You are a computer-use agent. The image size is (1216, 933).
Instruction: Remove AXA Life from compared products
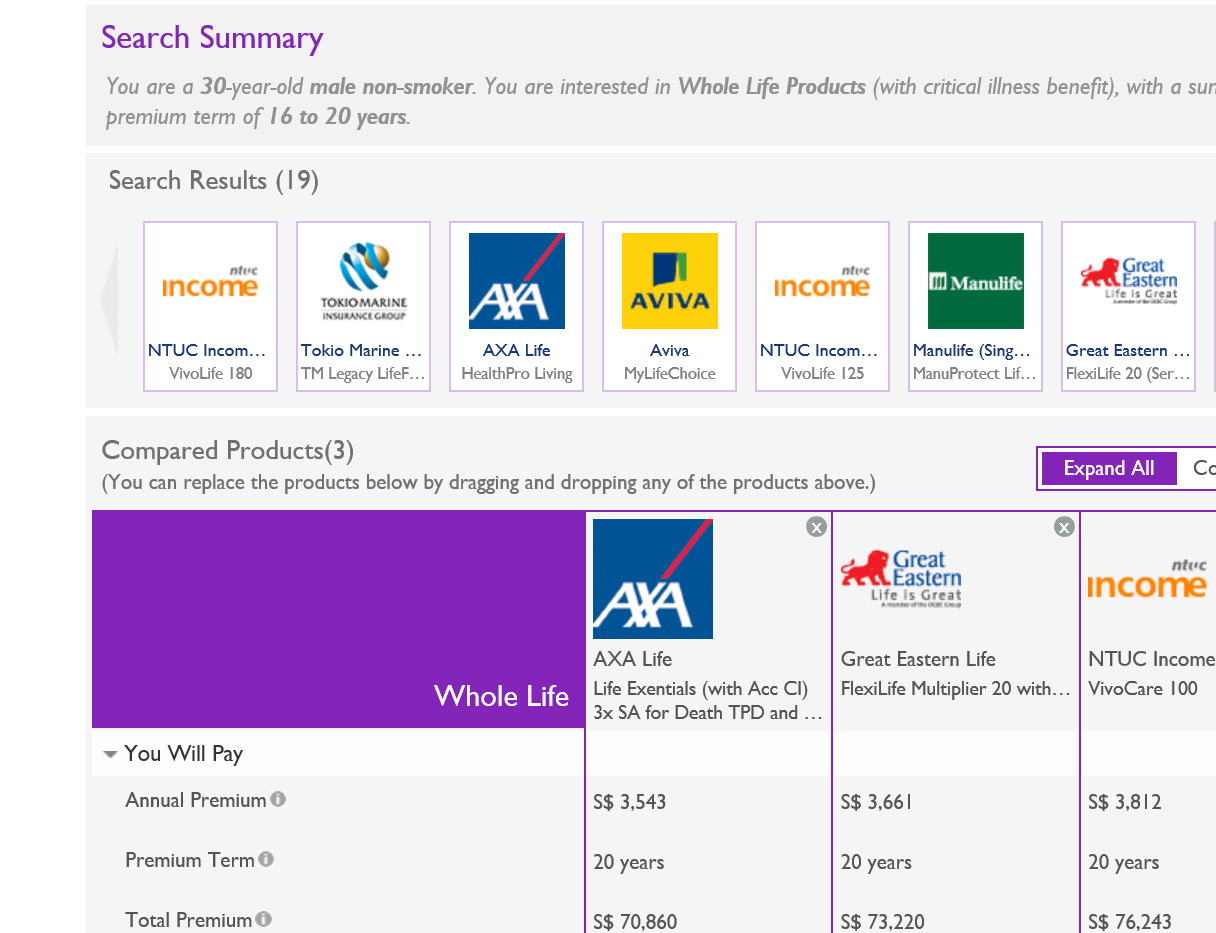(x=816, y=527)
